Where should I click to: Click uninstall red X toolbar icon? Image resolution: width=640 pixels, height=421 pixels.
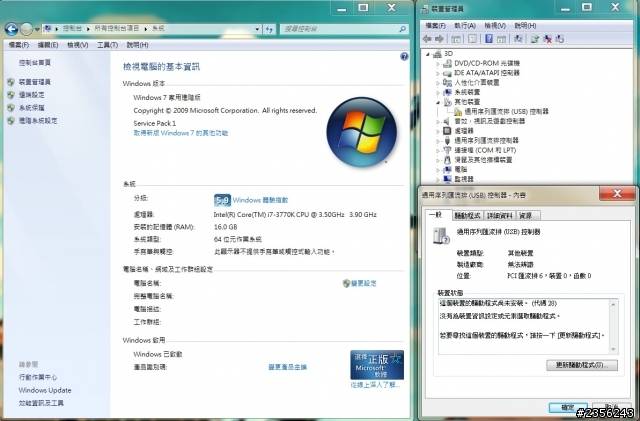(547, 39)
